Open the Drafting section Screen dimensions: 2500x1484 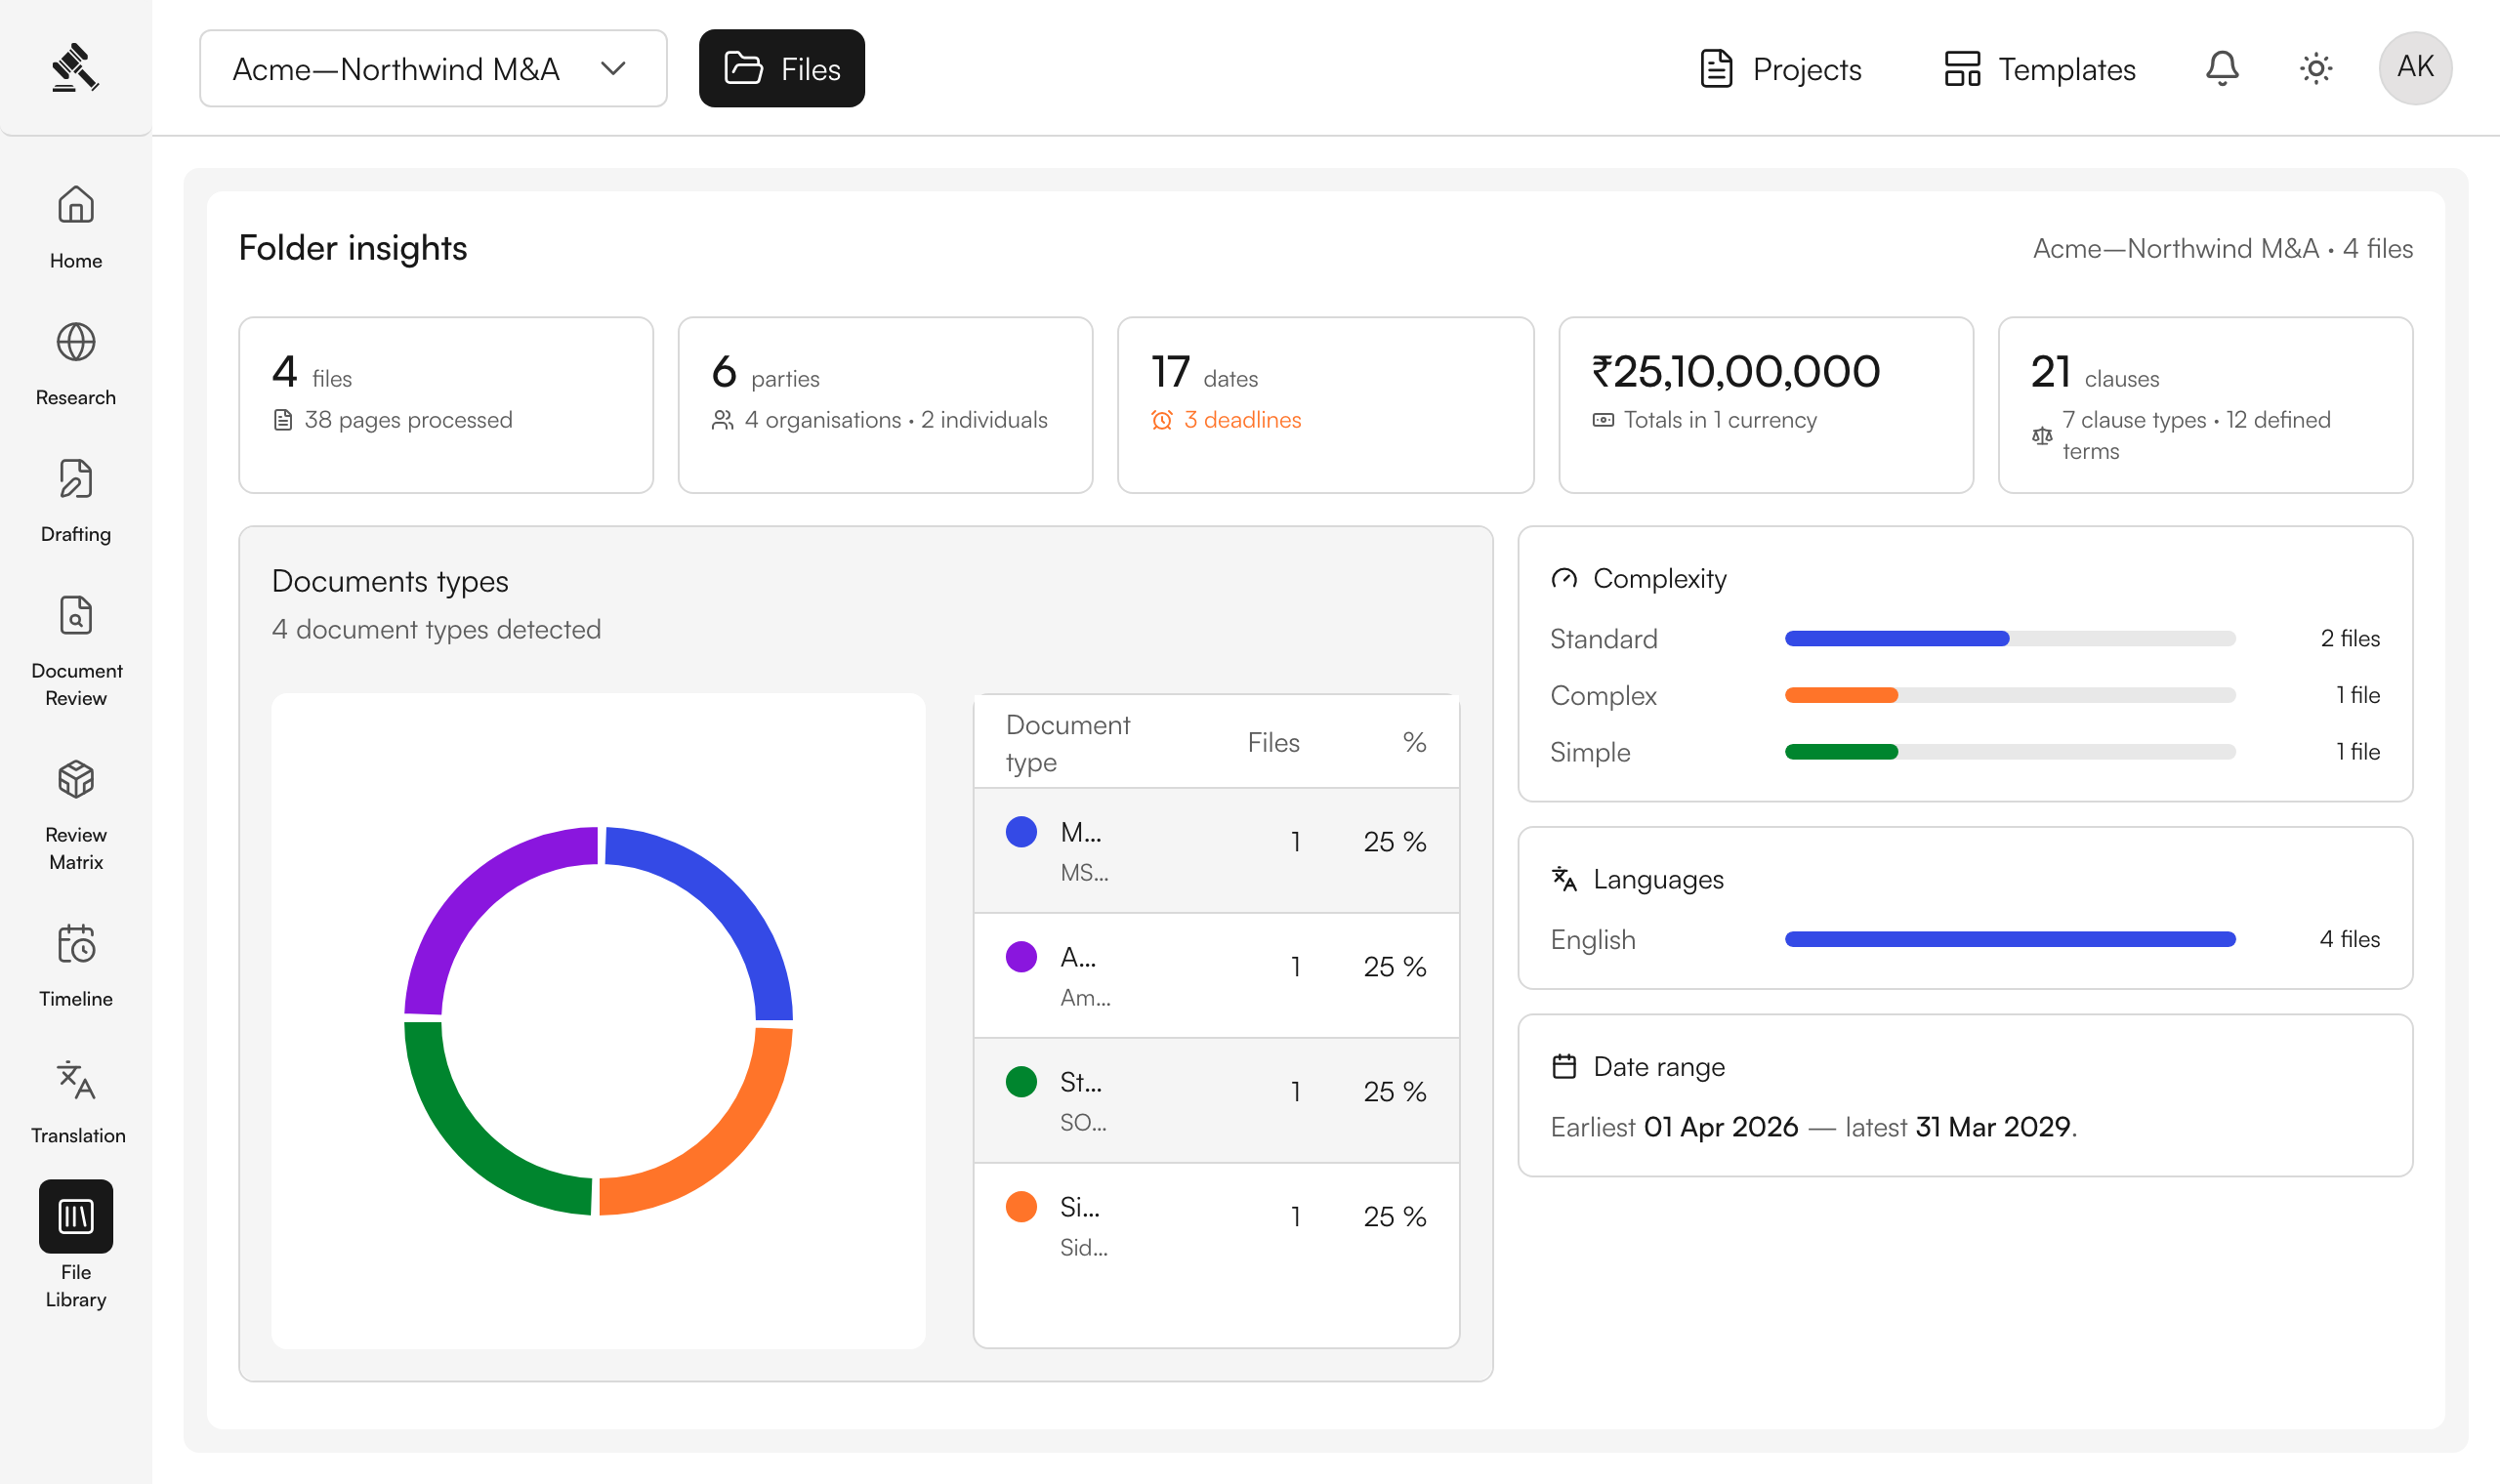pyautogui.click(x=76, y=501)
